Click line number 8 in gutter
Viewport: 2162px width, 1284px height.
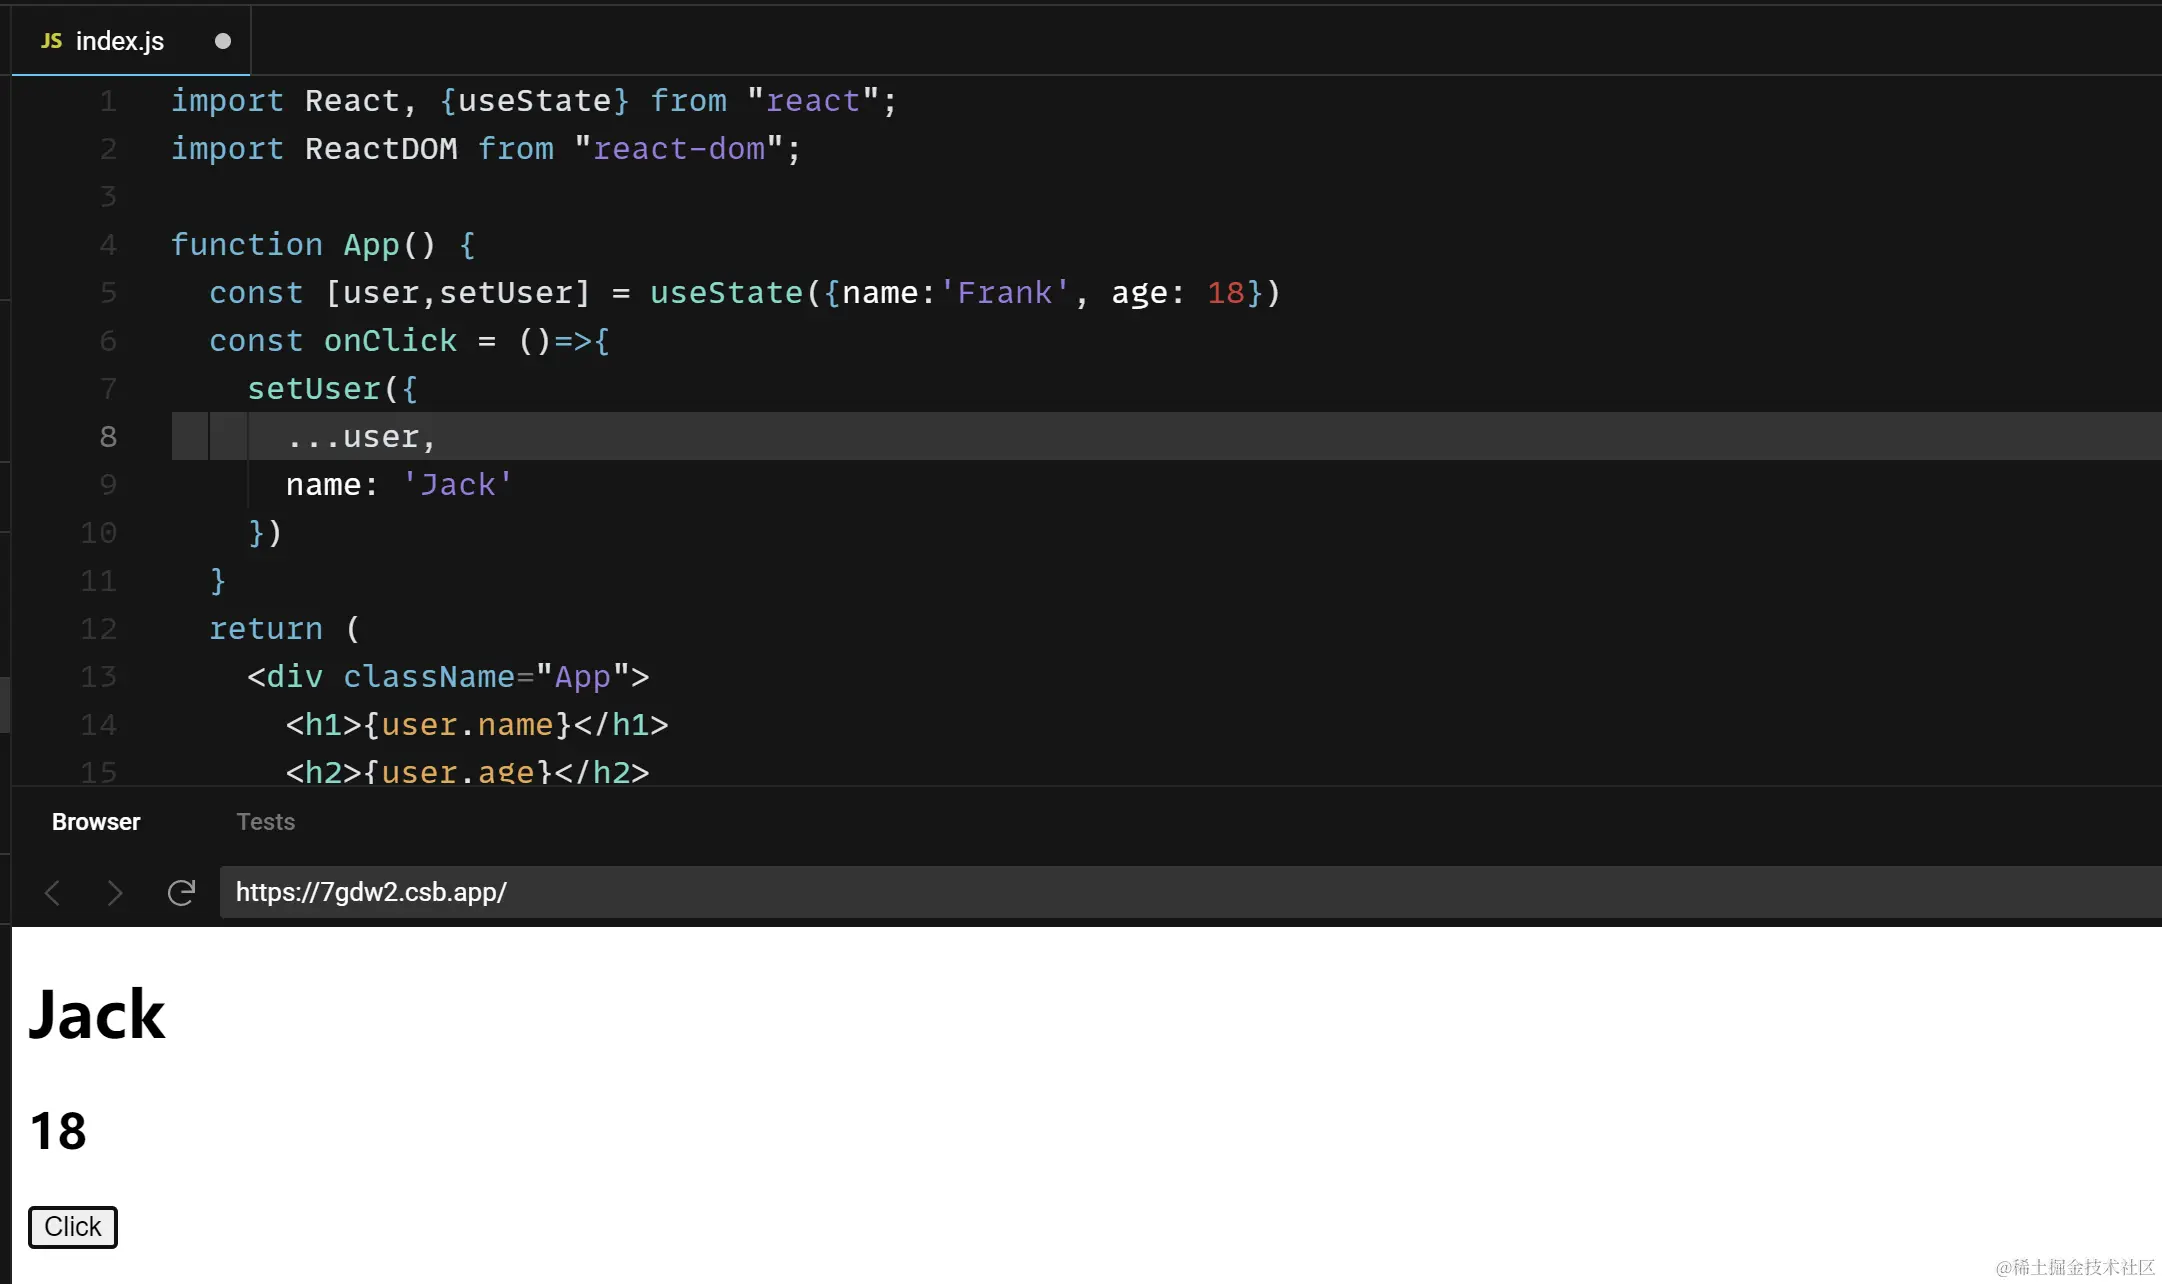[x=108, y=437]
